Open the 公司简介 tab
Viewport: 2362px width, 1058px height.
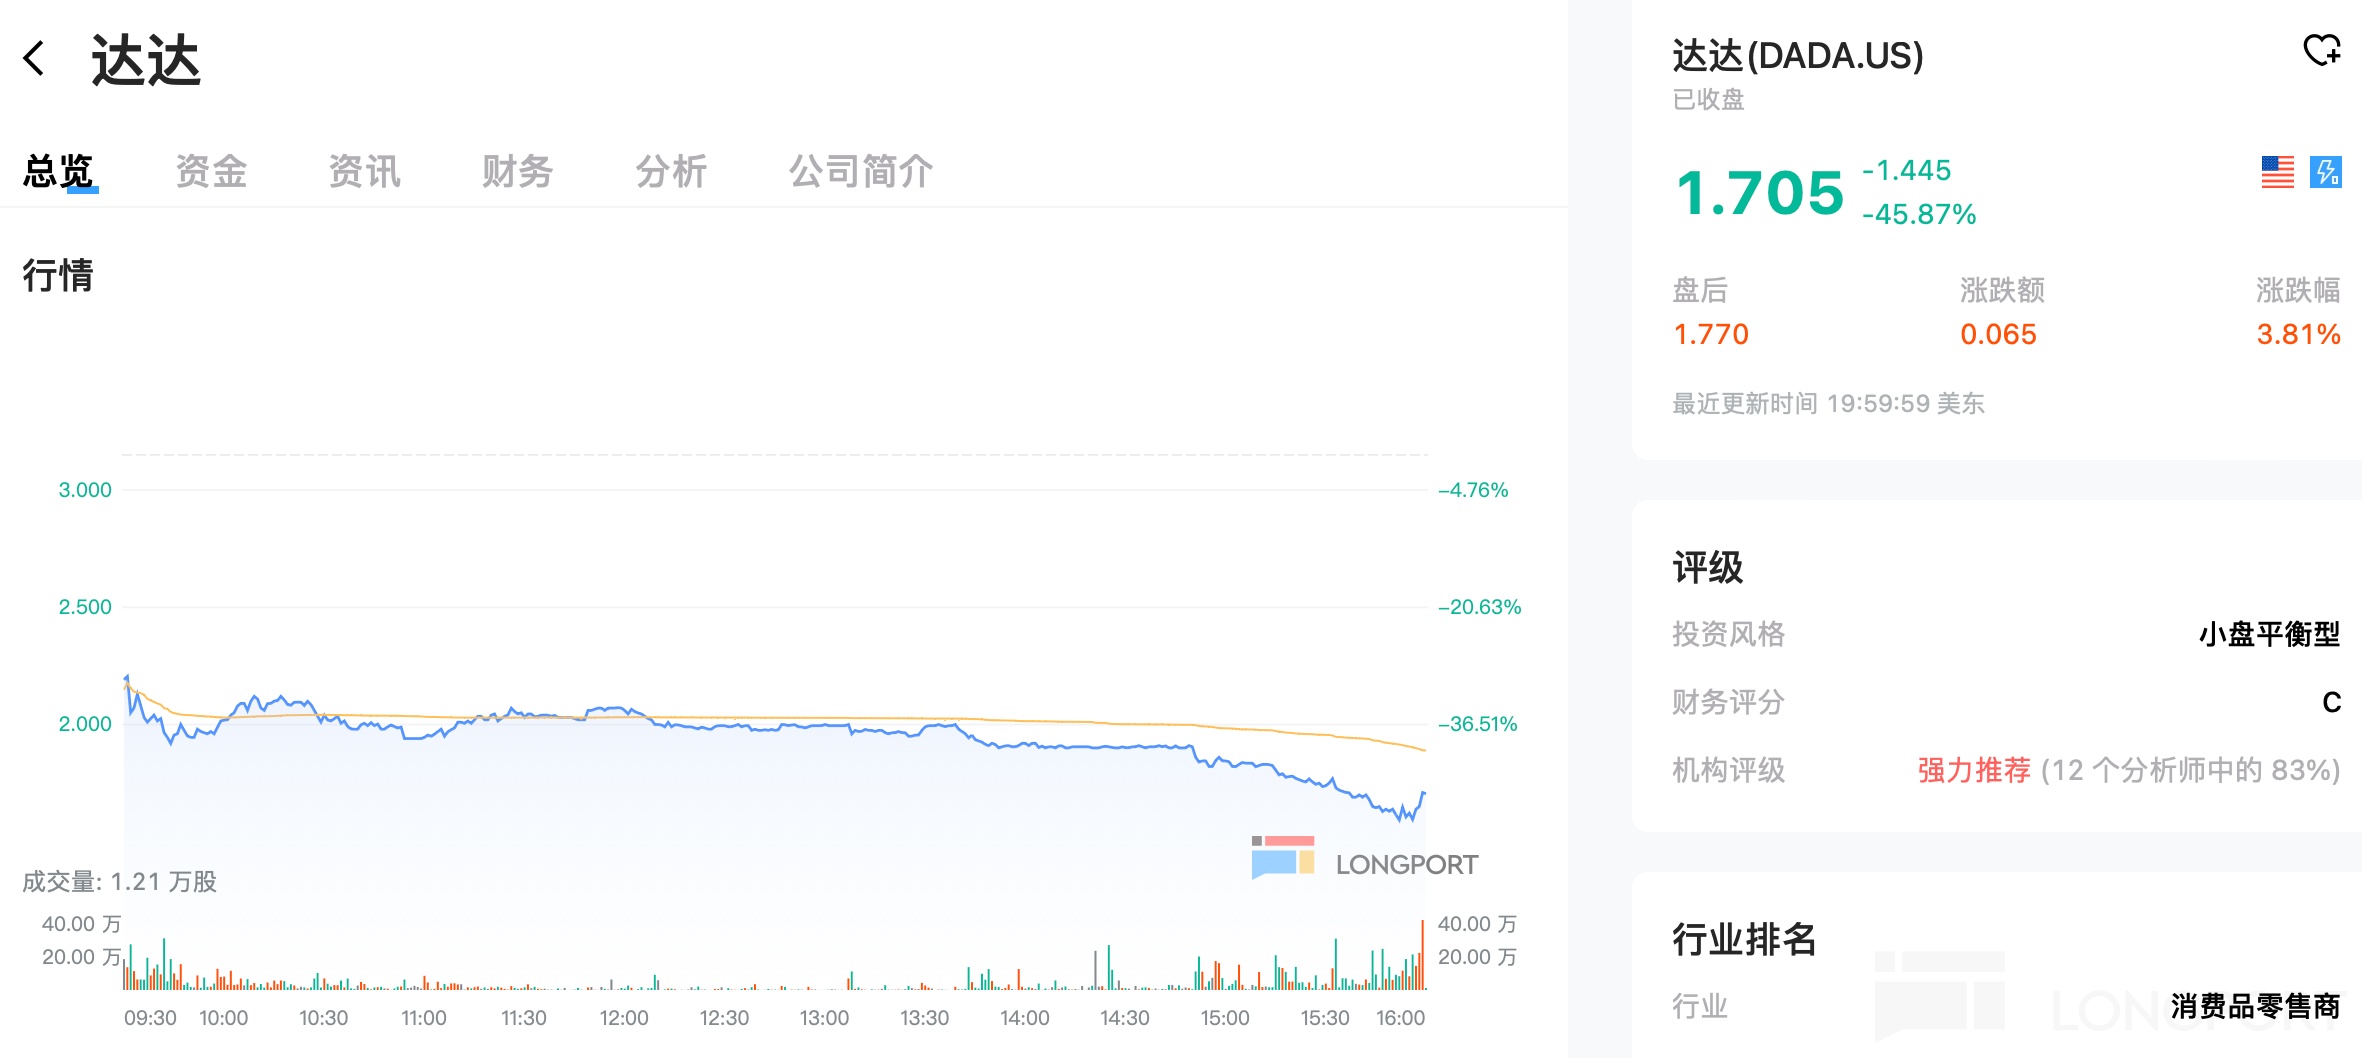(861, 172)
